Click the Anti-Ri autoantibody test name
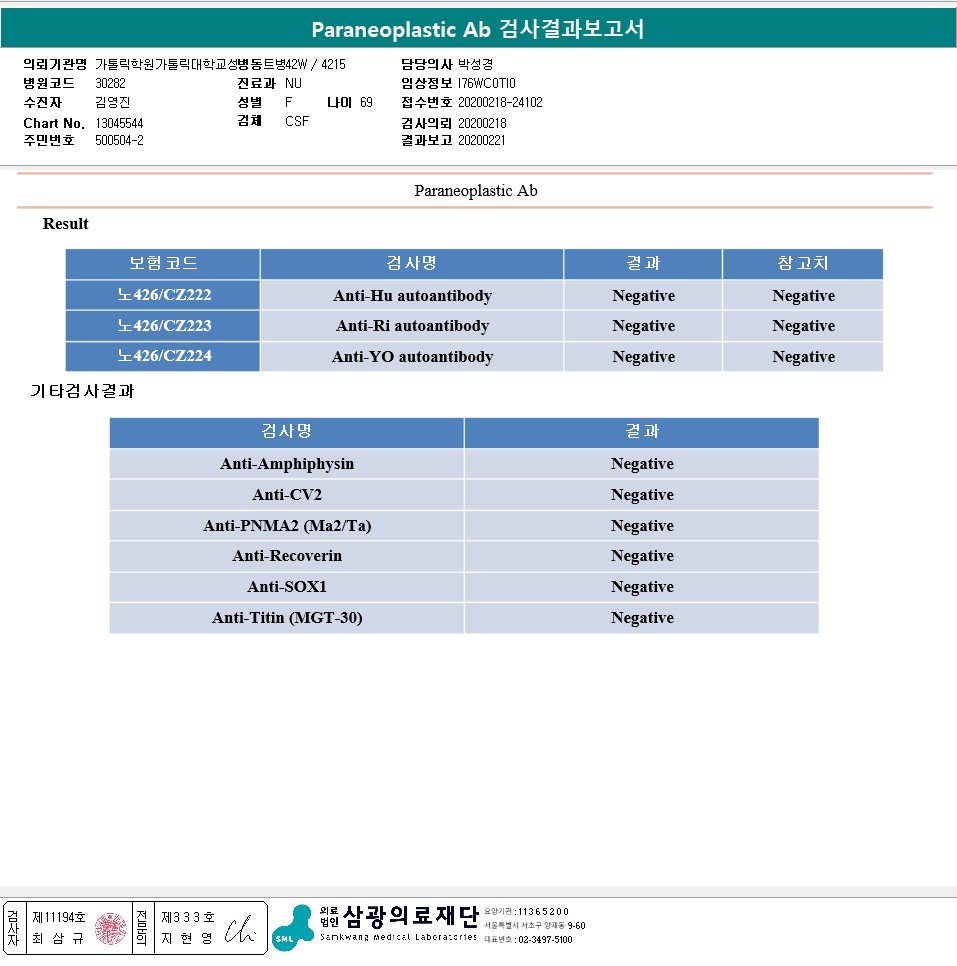957x966 pixels. (x=412, y=326)
